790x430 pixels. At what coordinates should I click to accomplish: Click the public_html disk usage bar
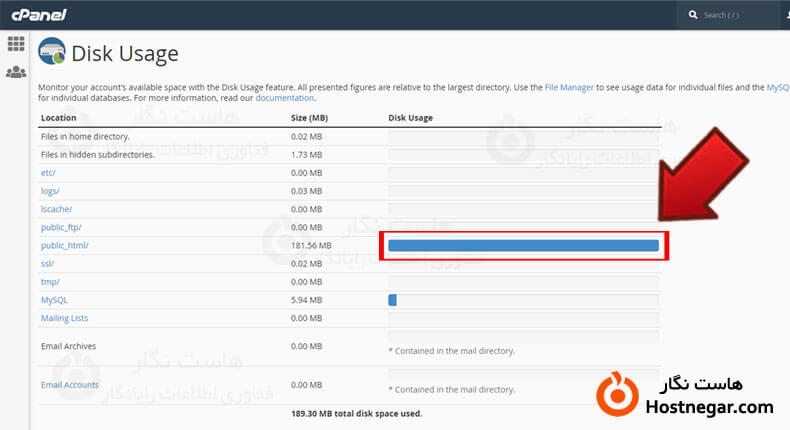pyautogui.click(x=523, y=245)
